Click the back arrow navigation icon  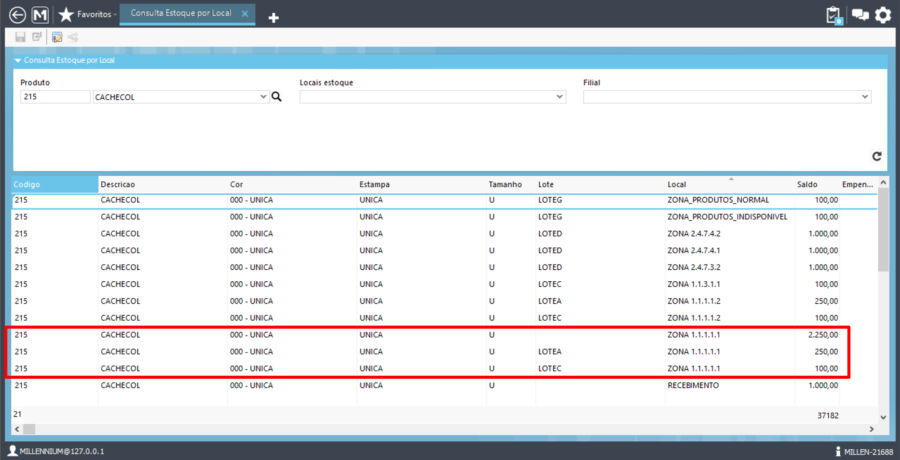(x=15, y=15)
